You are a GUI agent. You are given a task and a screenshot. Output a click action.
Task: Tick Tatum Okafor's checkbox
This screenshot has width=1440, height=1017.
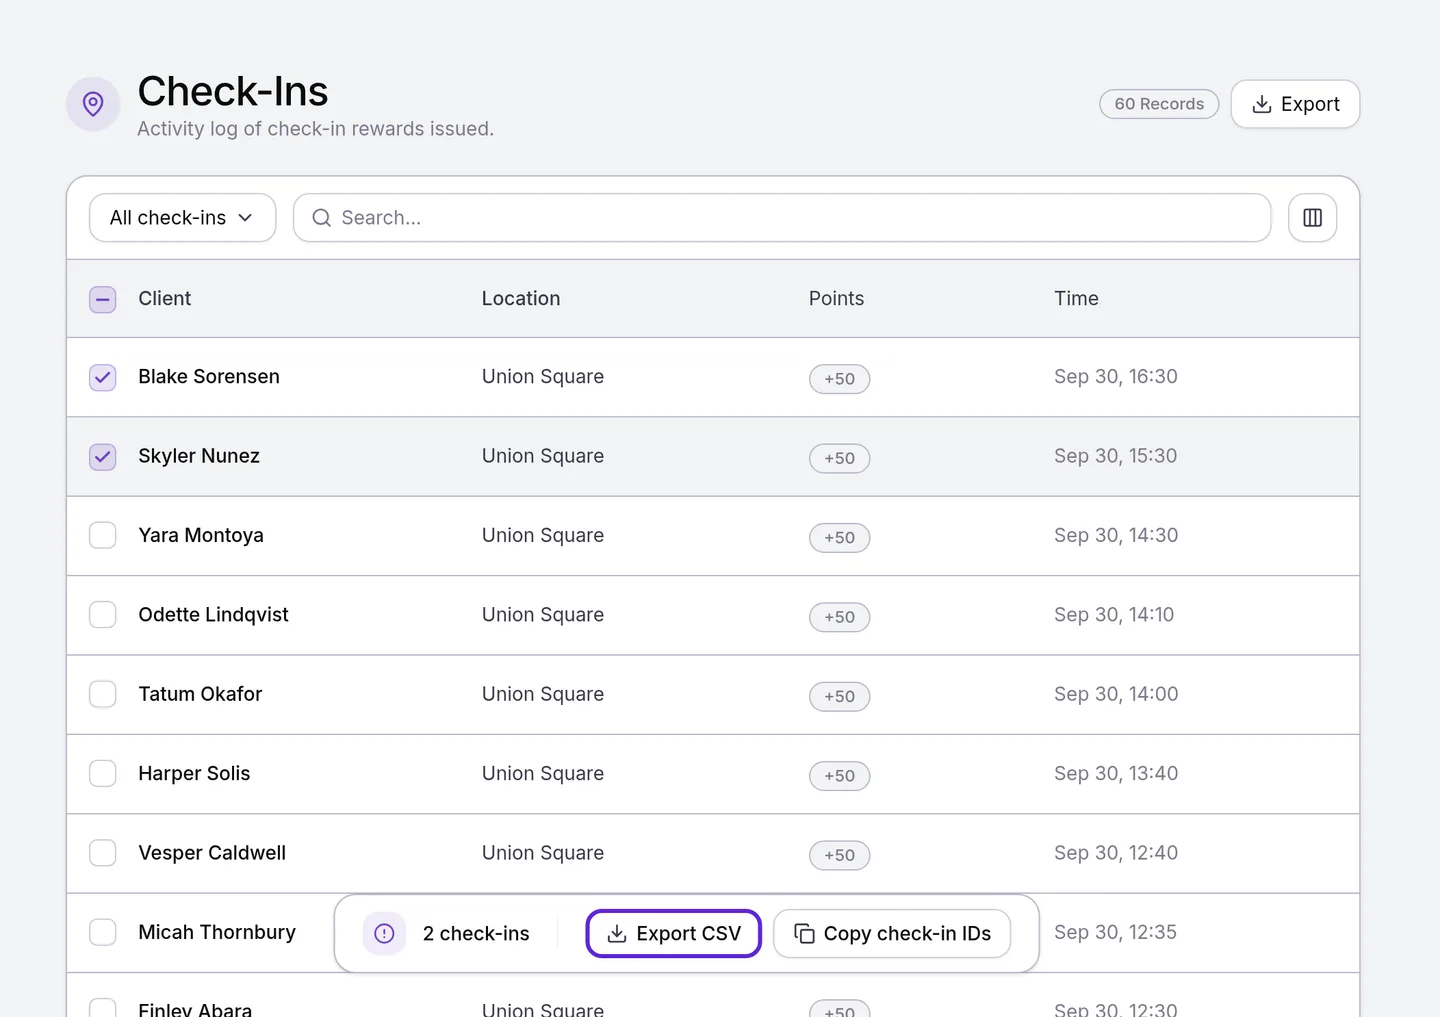pos(103,695)
